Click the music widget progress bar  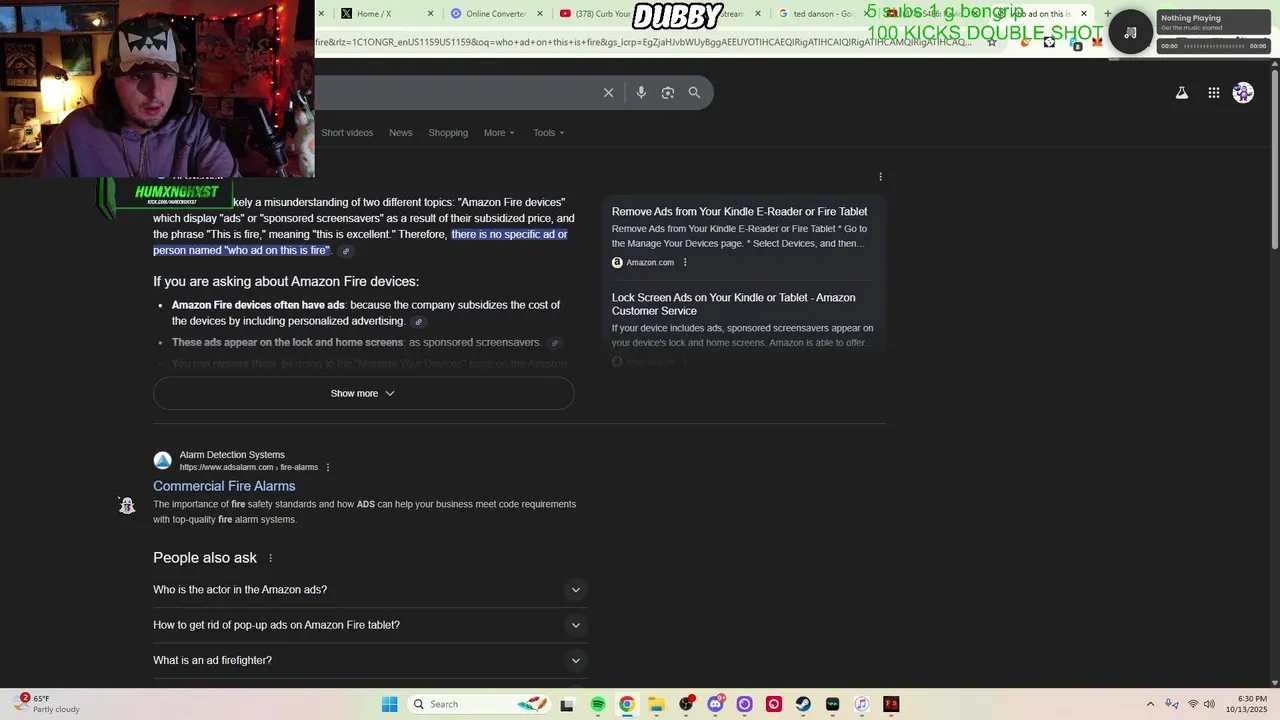point(1214,46)
